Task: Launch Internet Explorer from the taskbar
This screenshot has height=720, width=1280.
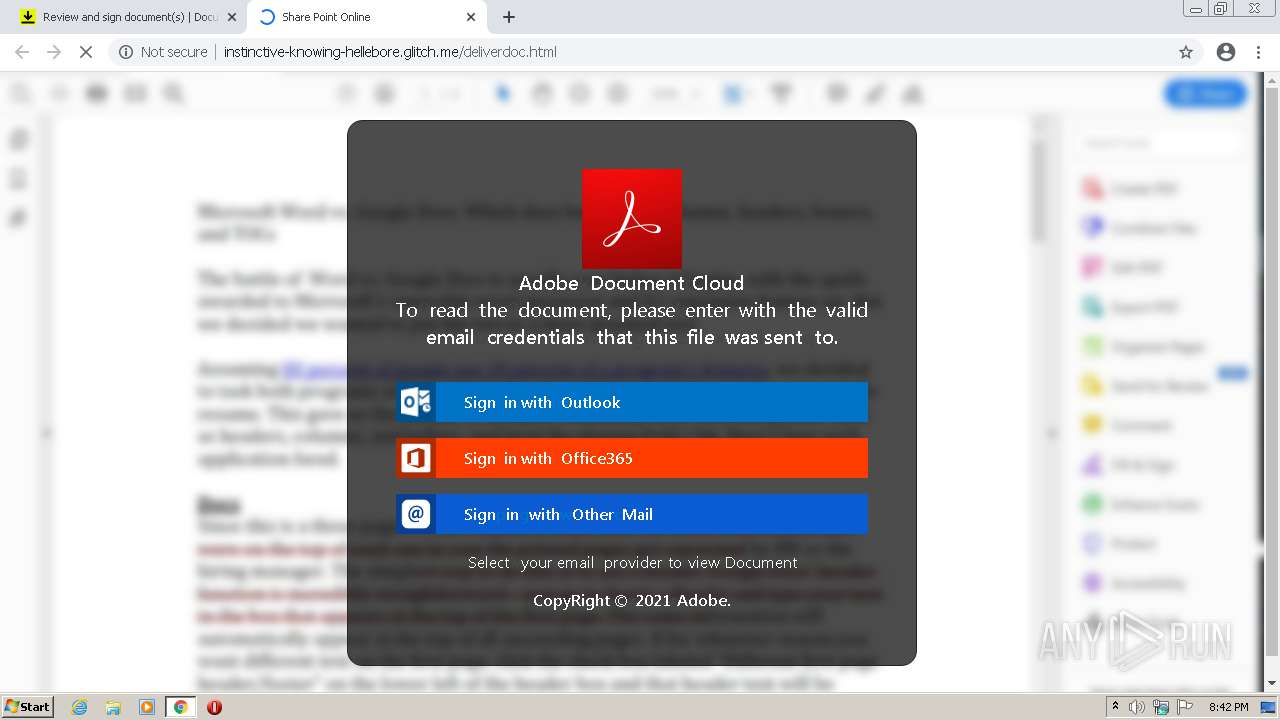Action: click(79, 707)
